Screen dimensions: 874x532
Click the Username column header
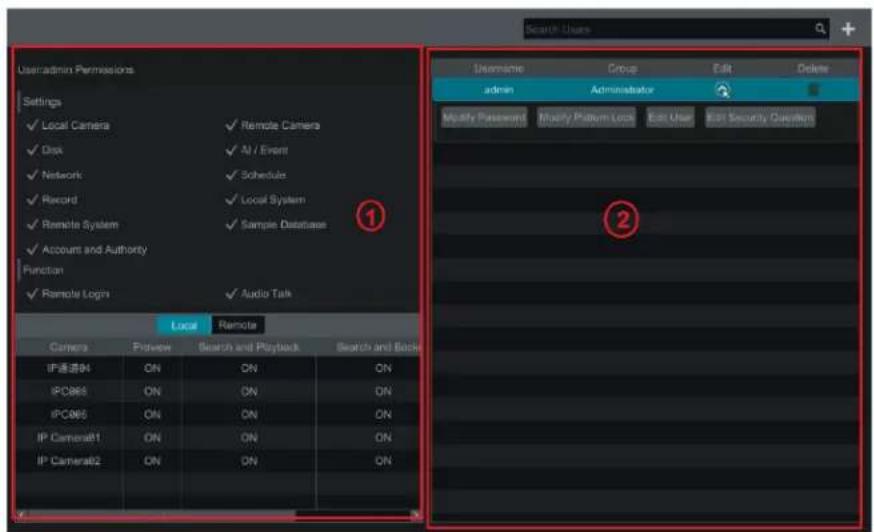(x=498, y=69)
